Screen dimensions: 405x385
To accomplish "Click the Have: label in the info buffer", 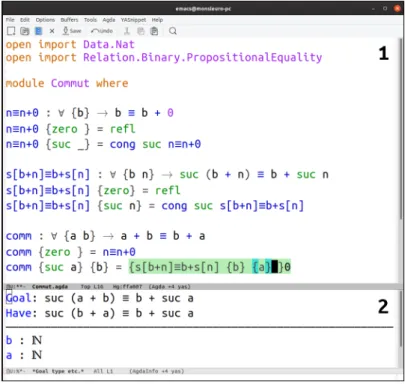I will pyautogui.click(x=21, y=313).
